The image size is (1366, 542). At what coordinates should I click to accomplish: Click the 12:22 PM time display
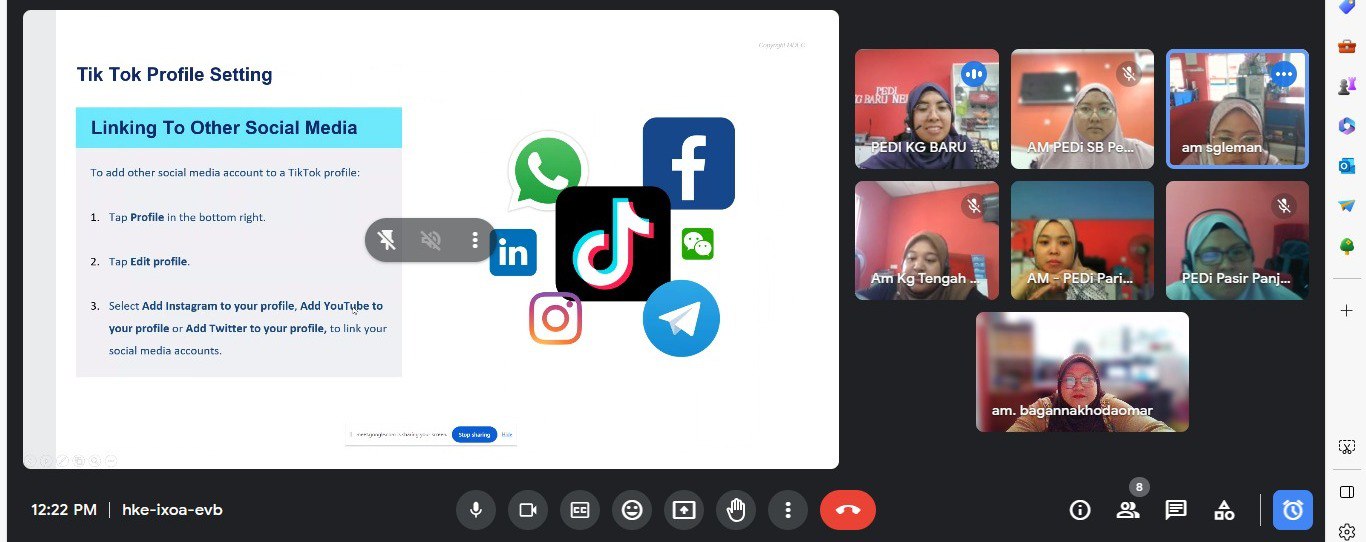(64, 510)
